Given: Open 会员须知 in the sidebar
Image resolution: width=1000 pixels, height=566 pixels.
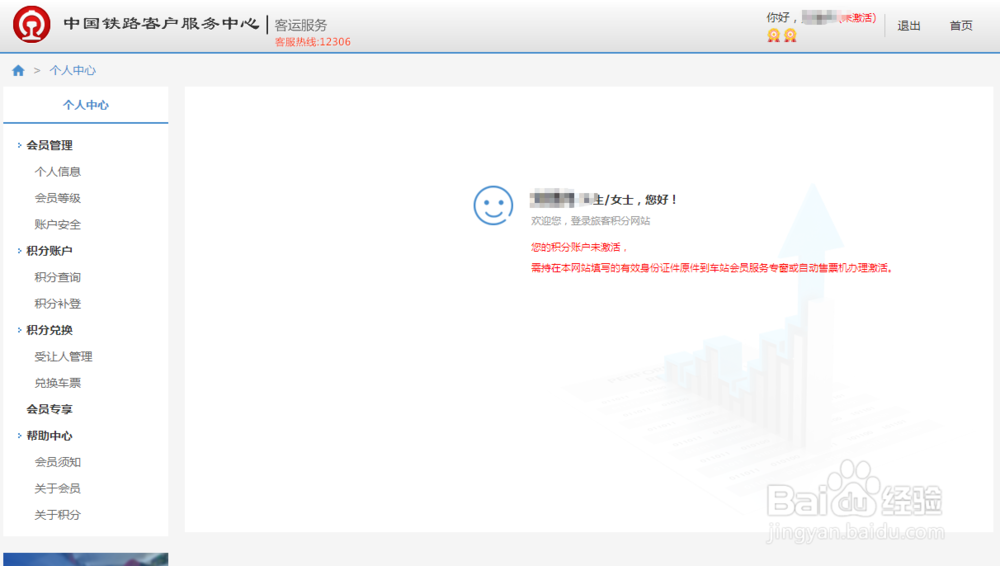Looking at the screenshot, I should 57,462.
